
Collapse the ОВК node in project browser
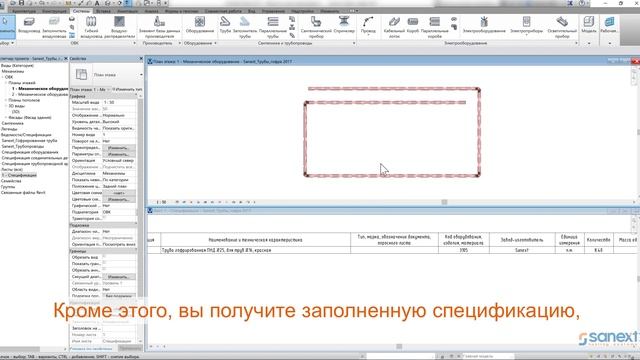tap(3, 77)
